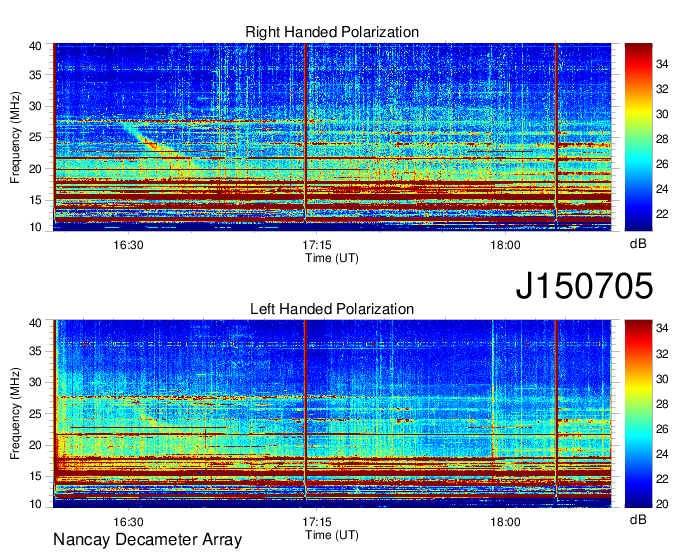Click the 'Nancay Decameter Array' caption
Image resolution: width=680 pixels, height=552 pixels.
(x=147, y=540)
